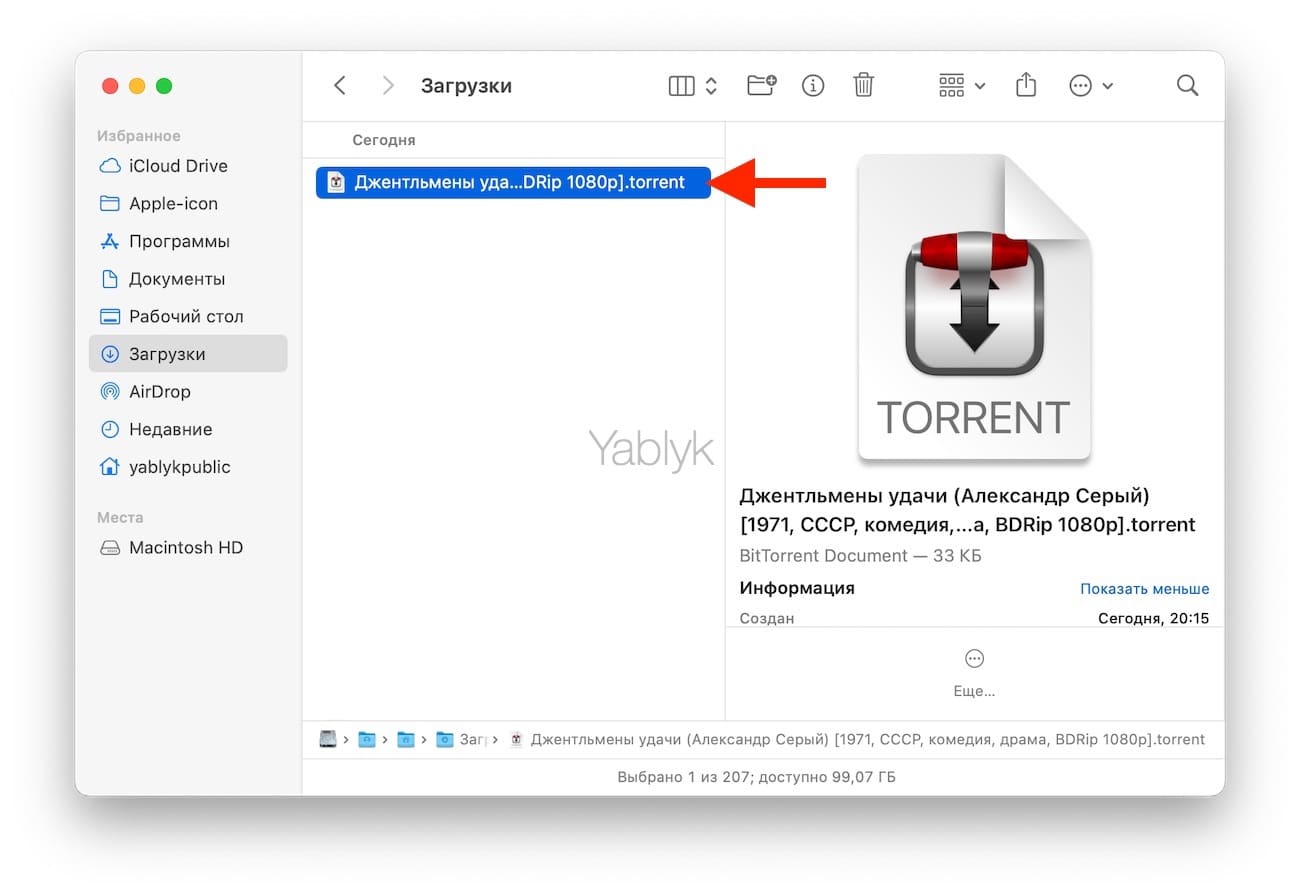Screen dimensions: 1300x895
Task: Click the forward navigation arrow
Action: pos(388,86)
